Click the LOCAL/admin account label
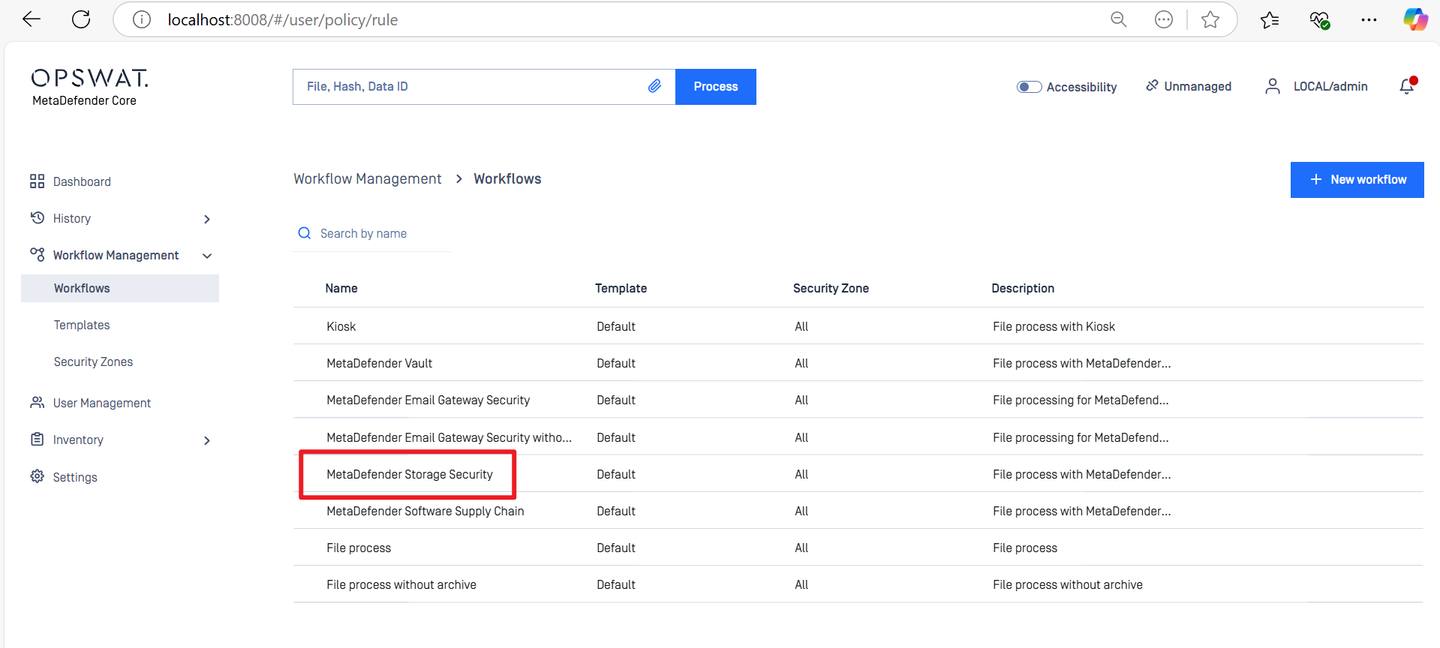The width and height of the screenshot is (1440, 648). click(x=1330, y=87)
